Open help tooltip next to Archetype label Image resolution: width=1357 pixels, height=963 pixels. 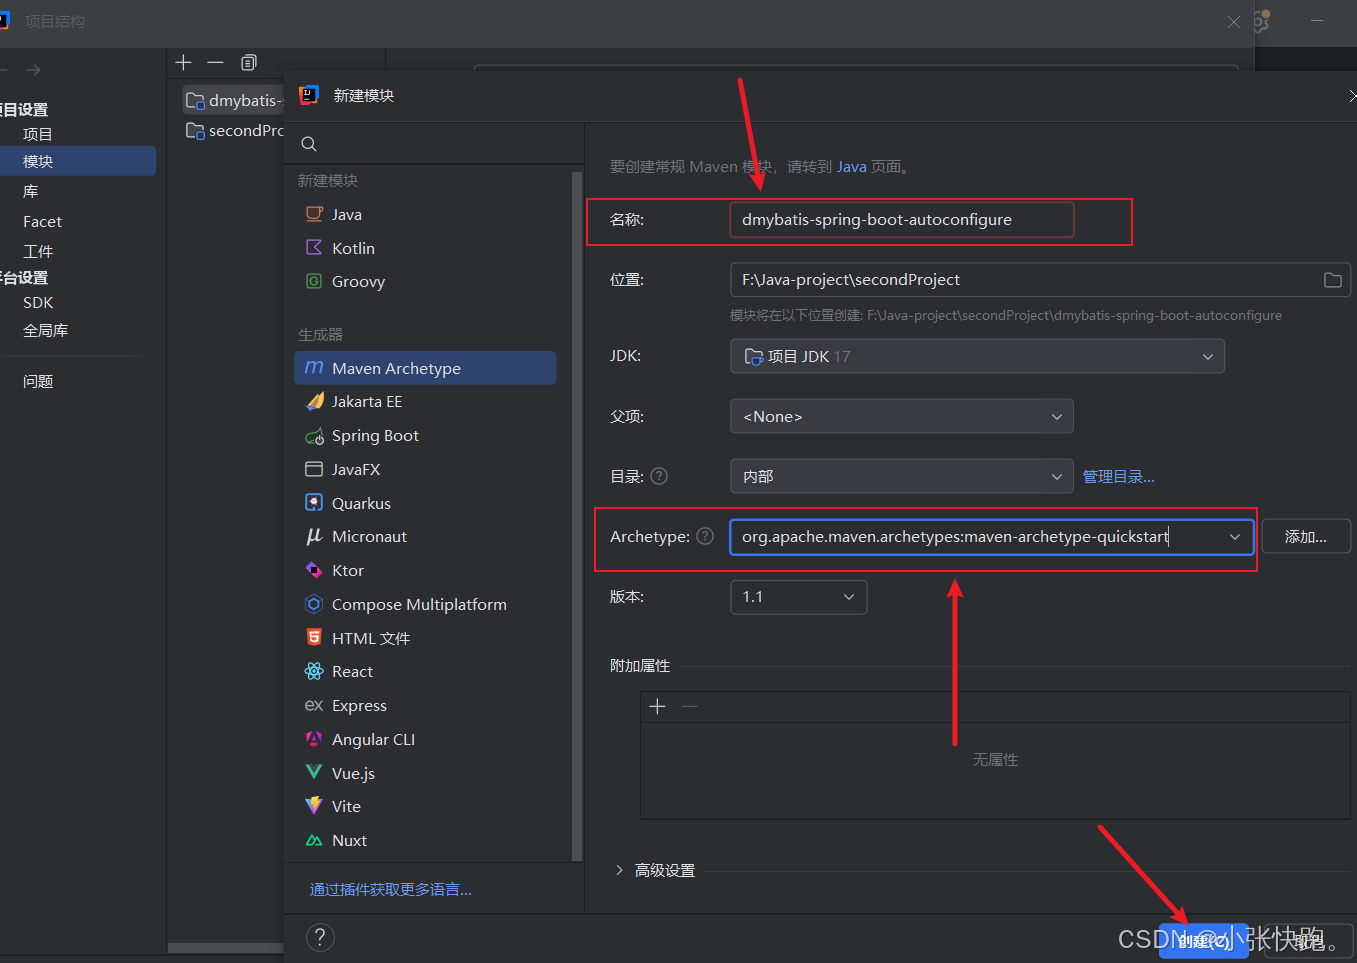705,536
